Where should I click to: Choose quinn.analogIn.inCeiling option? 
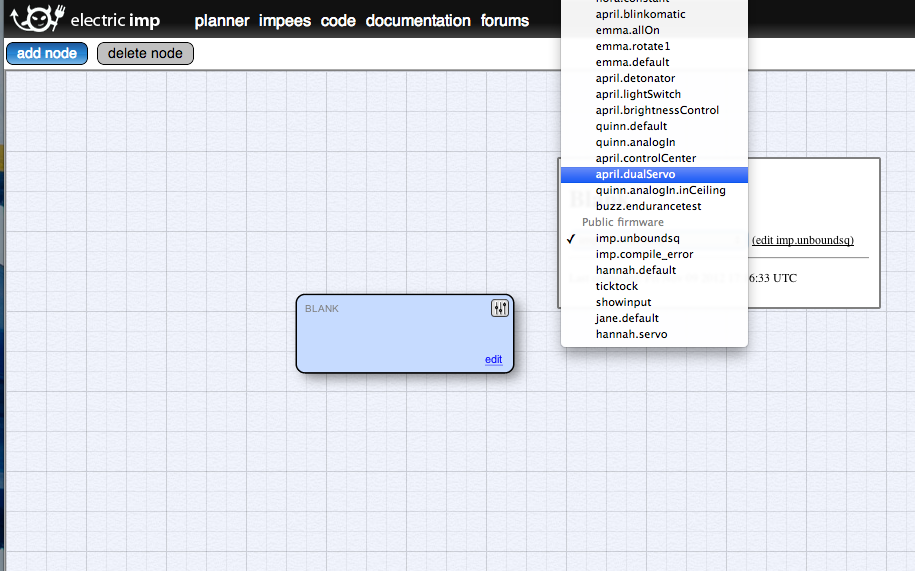(x=654, y=190)
